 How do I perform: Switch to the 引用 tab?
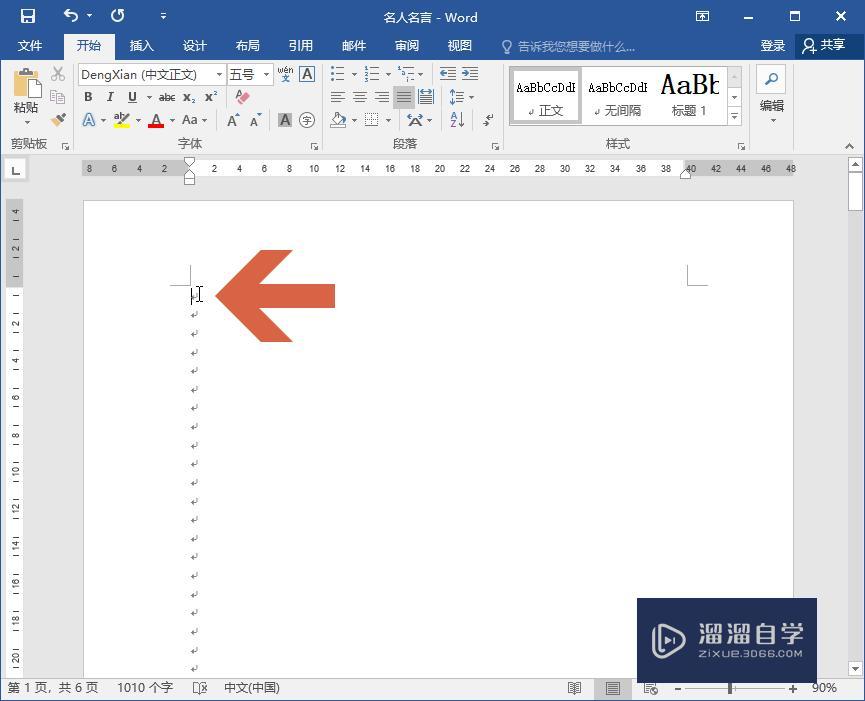point(301,46)
